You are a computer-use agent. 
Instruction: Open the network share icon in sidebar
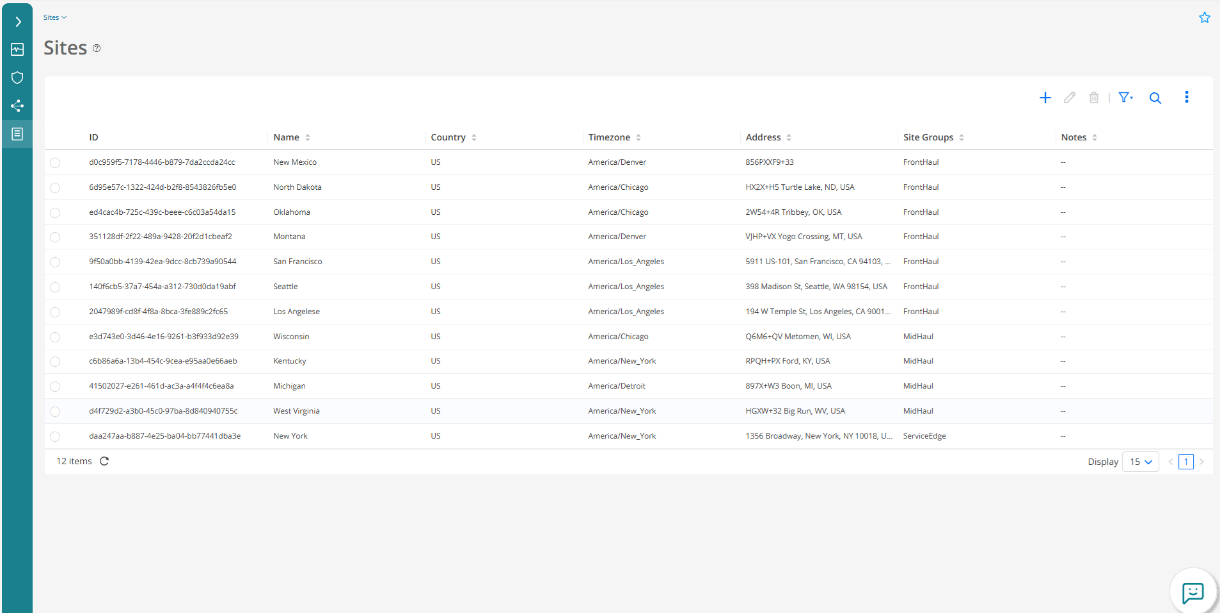click(17, 105)
